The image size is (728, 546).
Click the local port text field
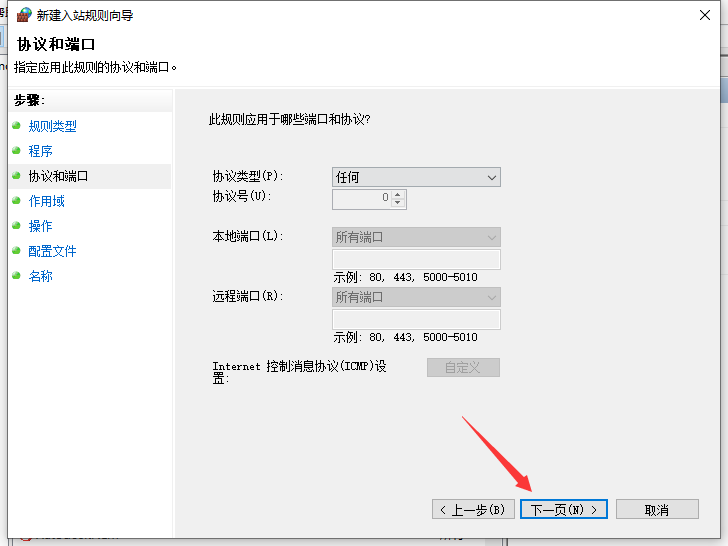coord(416,260)
